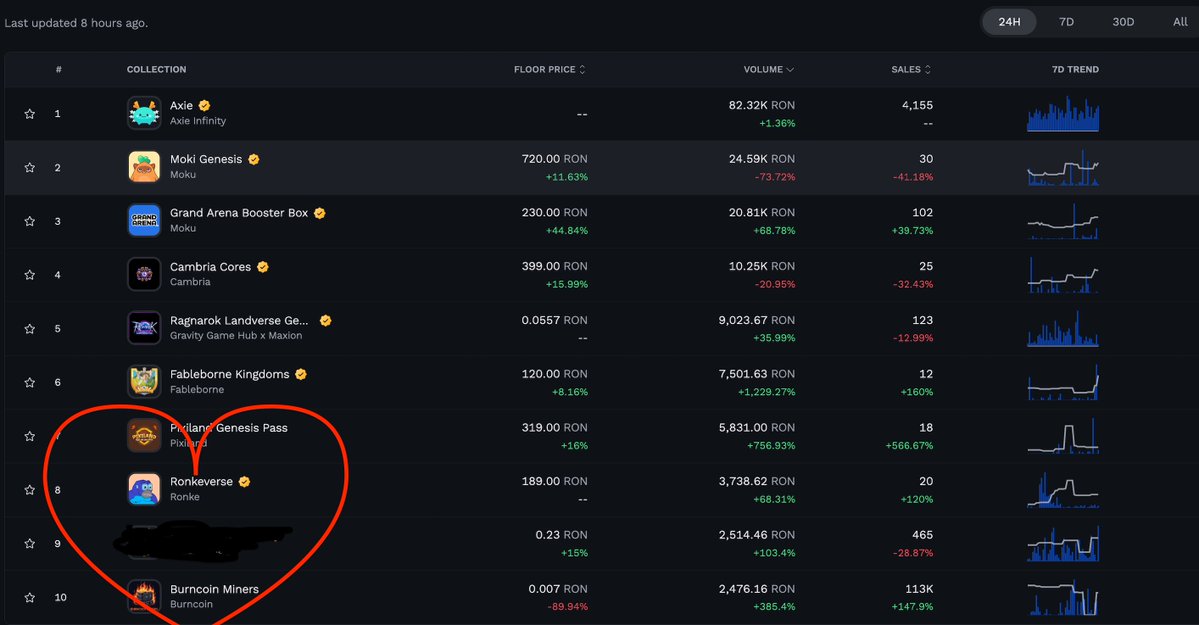Click the 82.32K RON volume value
Image resolution: width=1199 pixels, height=625 pixels.
pos(762,105)
